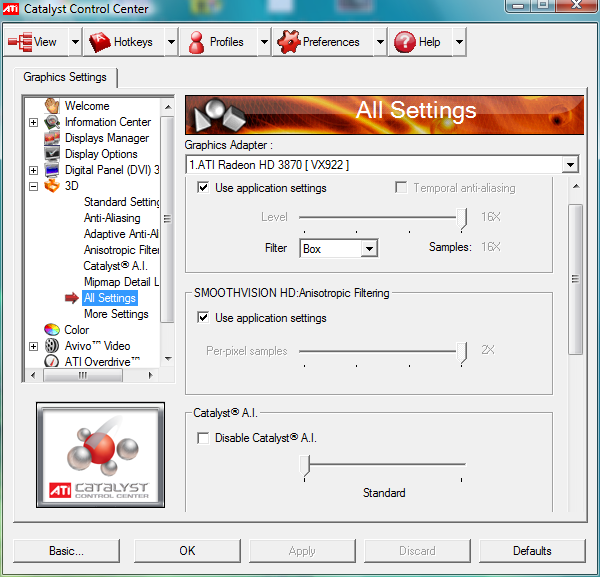Click the Avivo Video reel icon
The width and height of the screenshot is (600, 577).
click(52, 346)
